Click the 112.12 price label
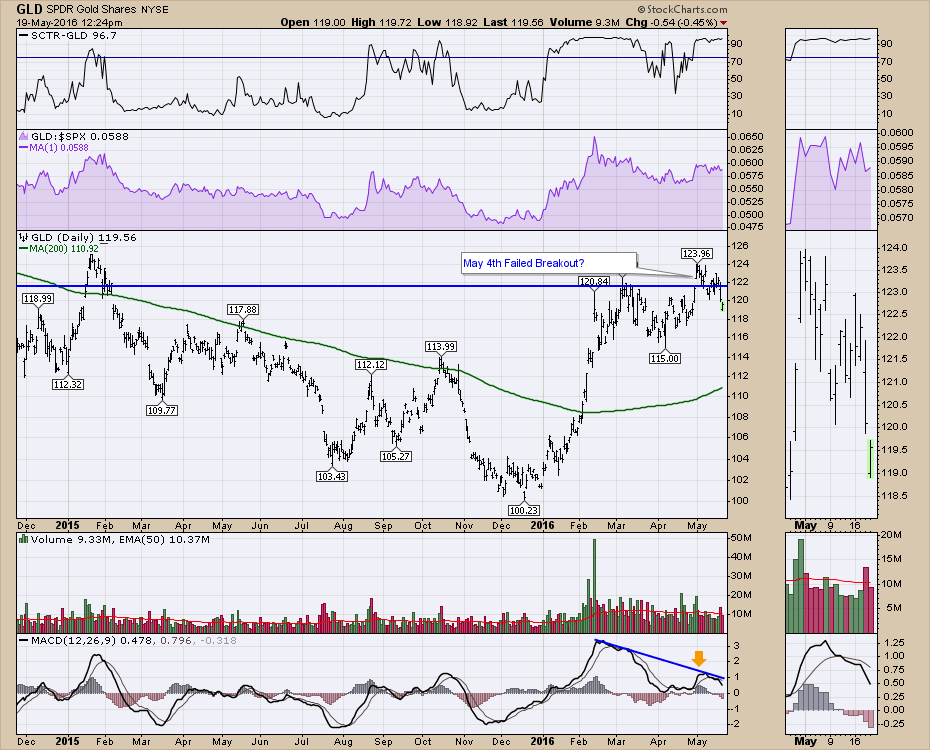Viewport: 930px width, 750px height. pyautogui.click(x=371, y=365)
